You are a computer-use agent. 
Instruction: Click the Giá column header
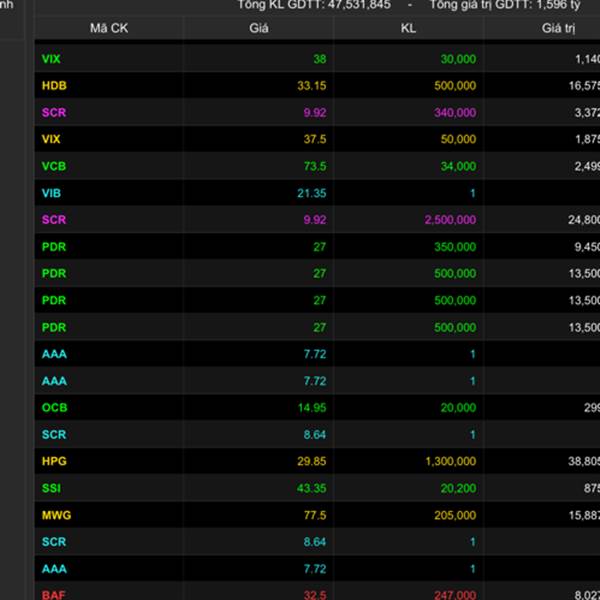(259, 28)
